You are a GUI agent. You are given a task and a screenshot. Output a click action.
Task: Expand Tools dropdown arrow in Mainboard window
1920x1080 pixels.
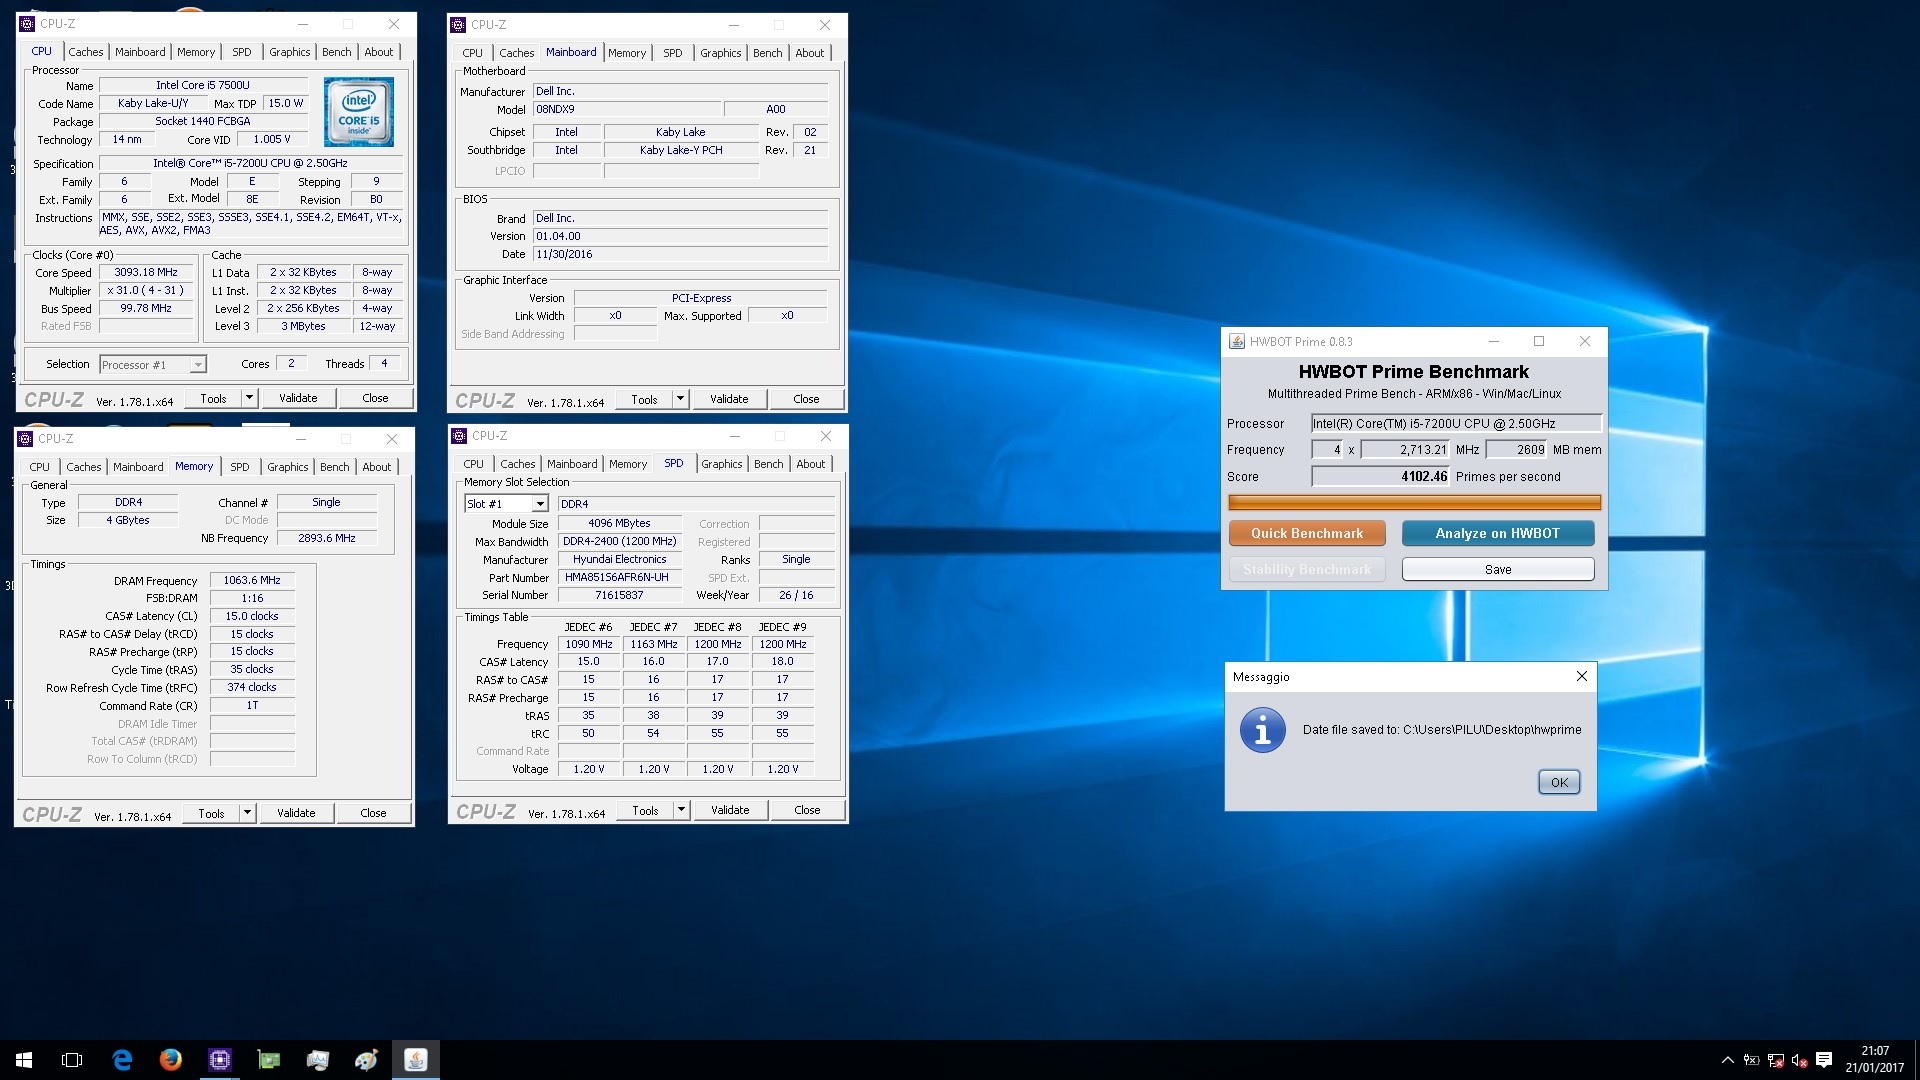click(x=681, y=399)
